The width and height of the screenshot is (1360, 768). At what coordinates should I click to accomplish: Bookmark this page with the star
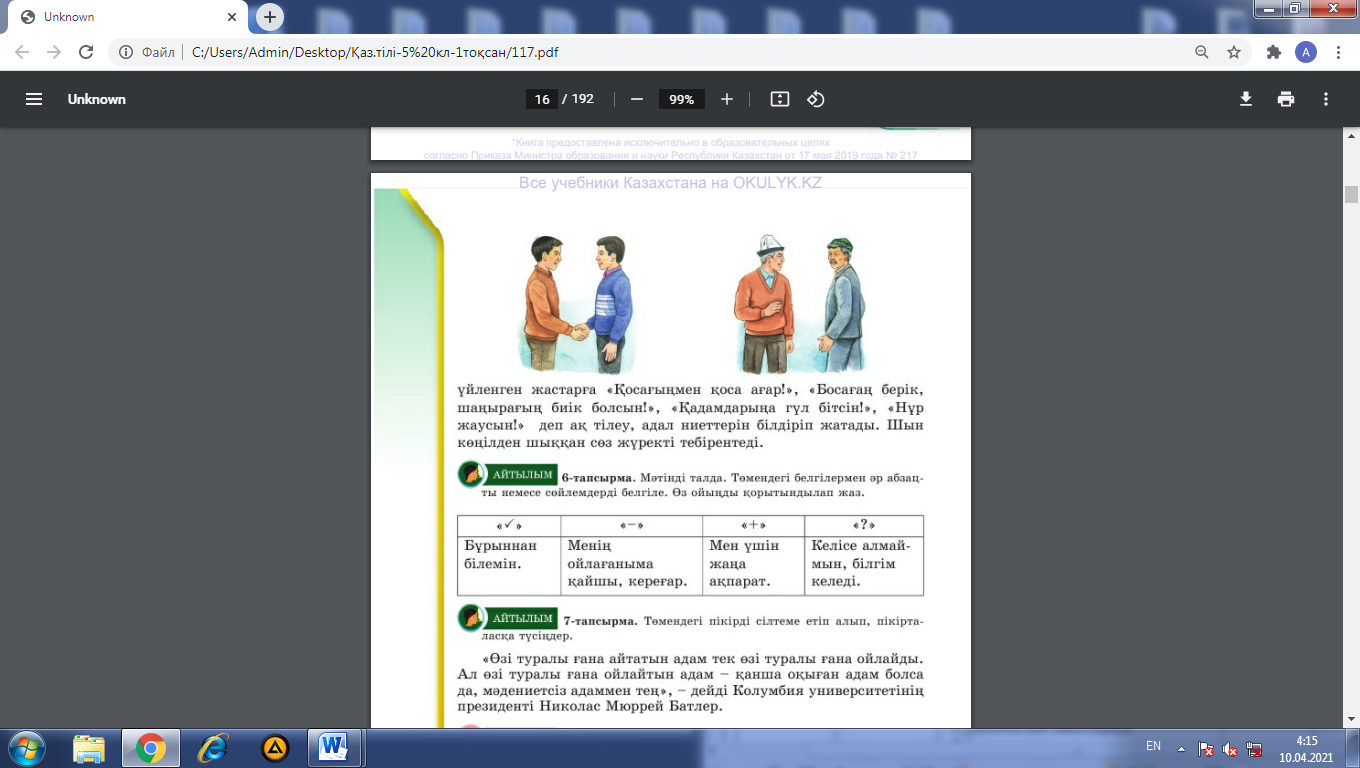click(x=1234, y=52)
